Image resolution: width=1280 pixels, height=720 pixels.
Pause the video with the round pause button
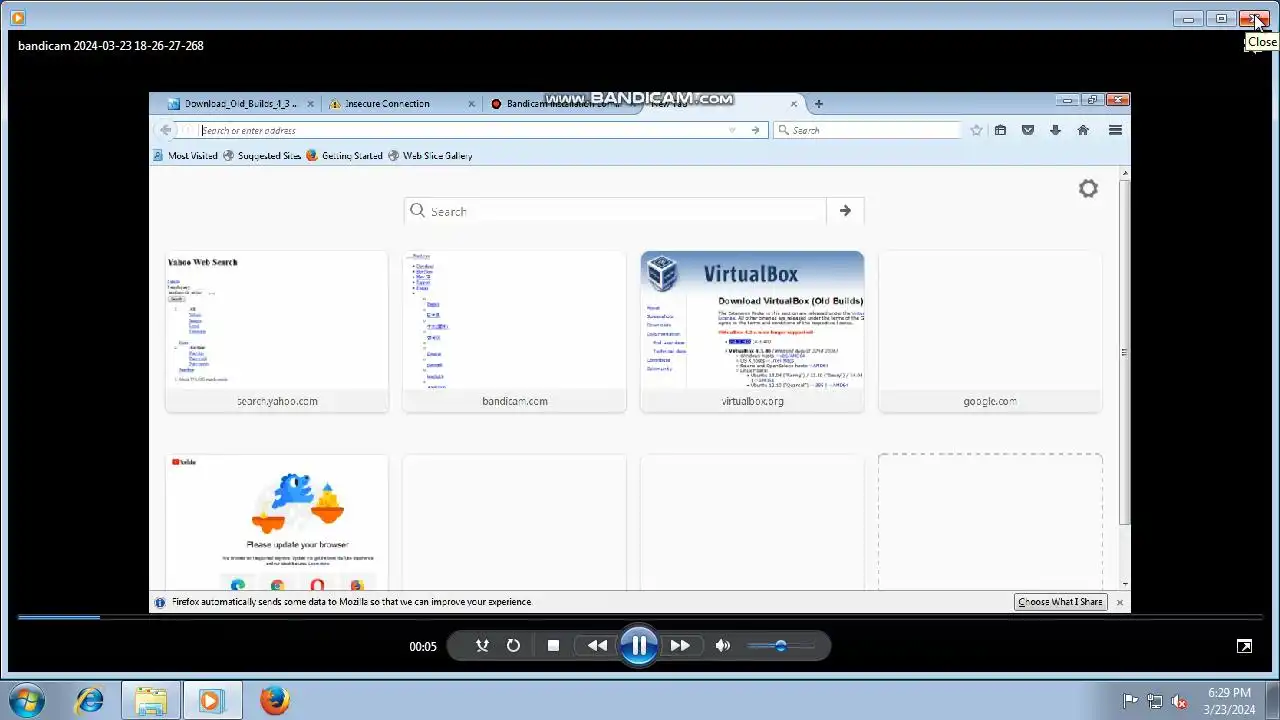pyautogui.click(x=639, y=645)
